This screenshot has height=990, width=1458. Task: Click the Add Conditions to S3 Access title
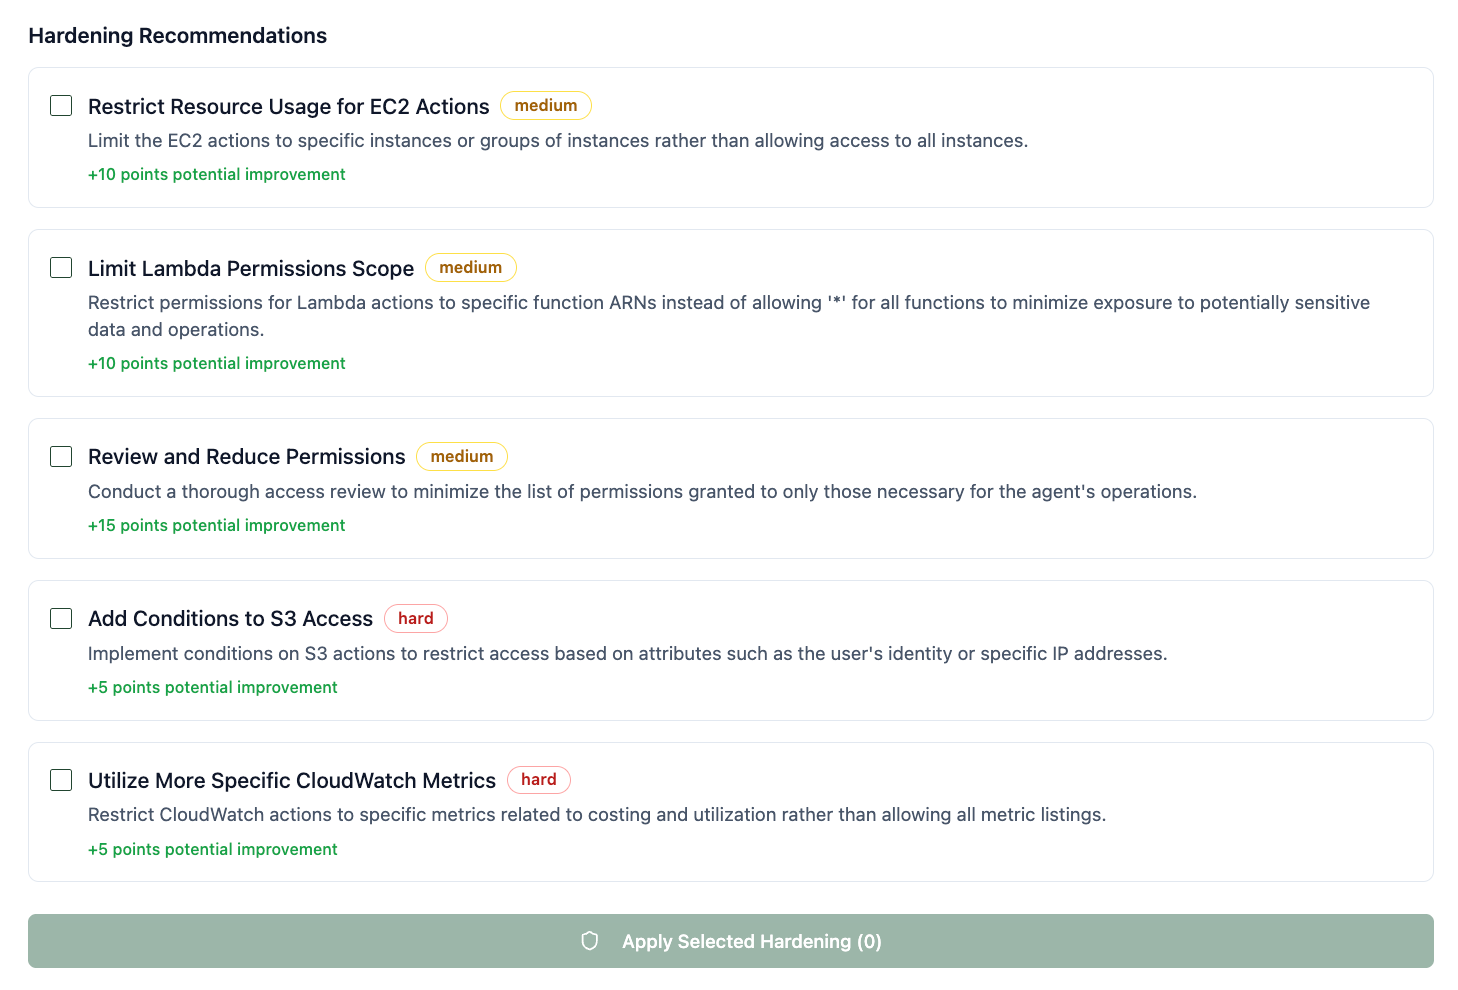[230, 619]
